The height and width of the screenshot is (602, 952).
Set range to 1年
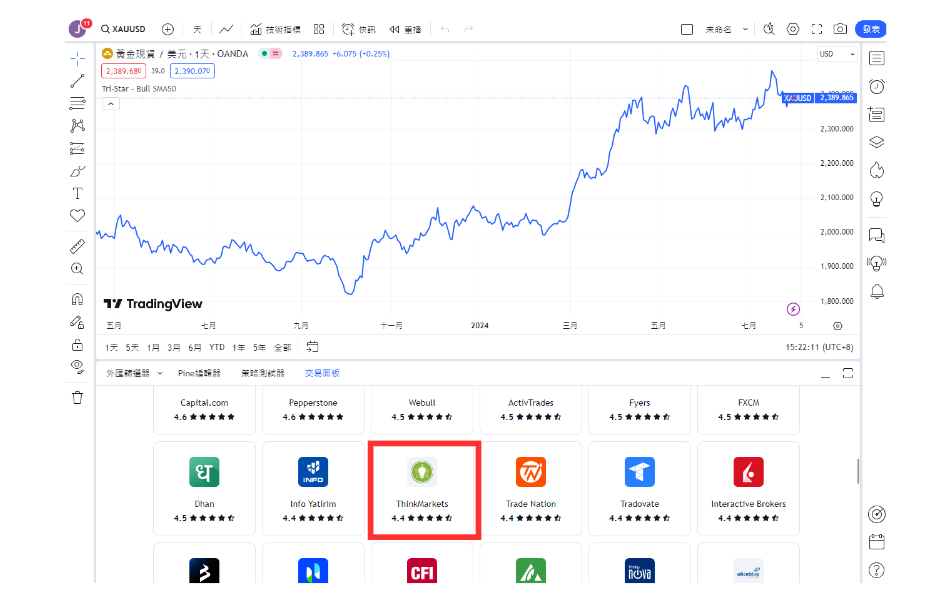click(239, 348)
